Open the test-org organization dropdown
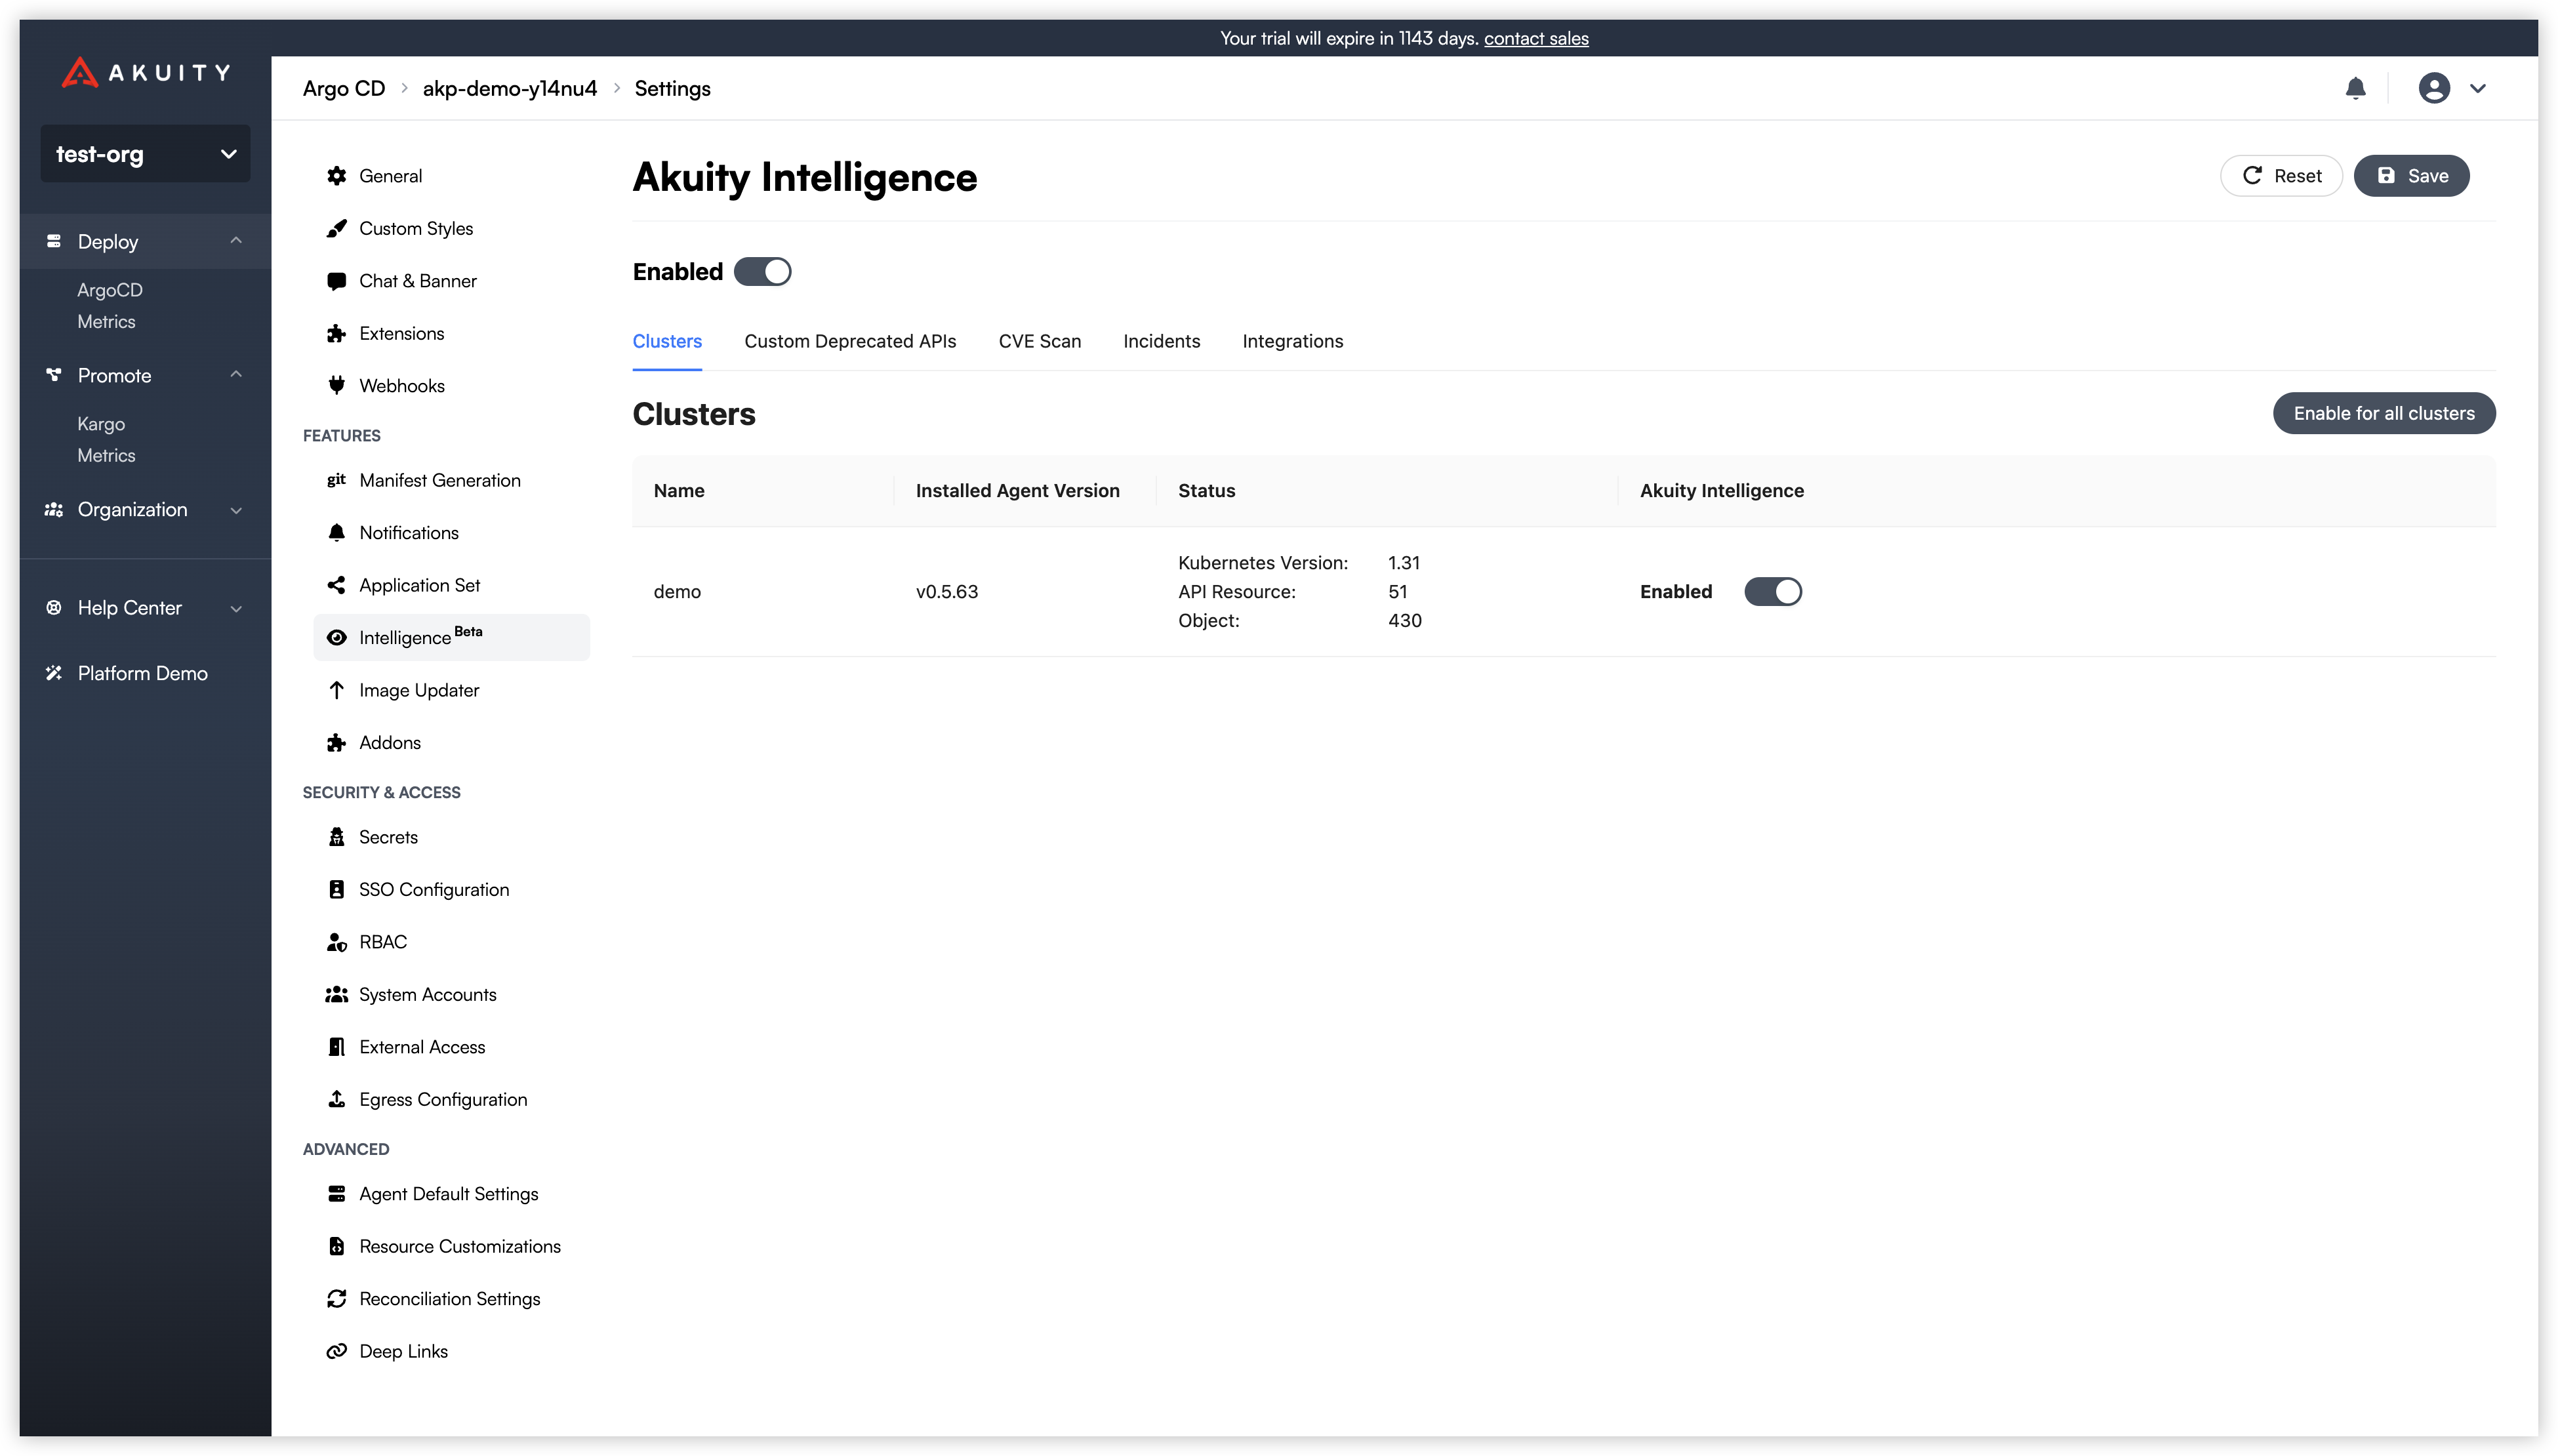 coord(146,154)
